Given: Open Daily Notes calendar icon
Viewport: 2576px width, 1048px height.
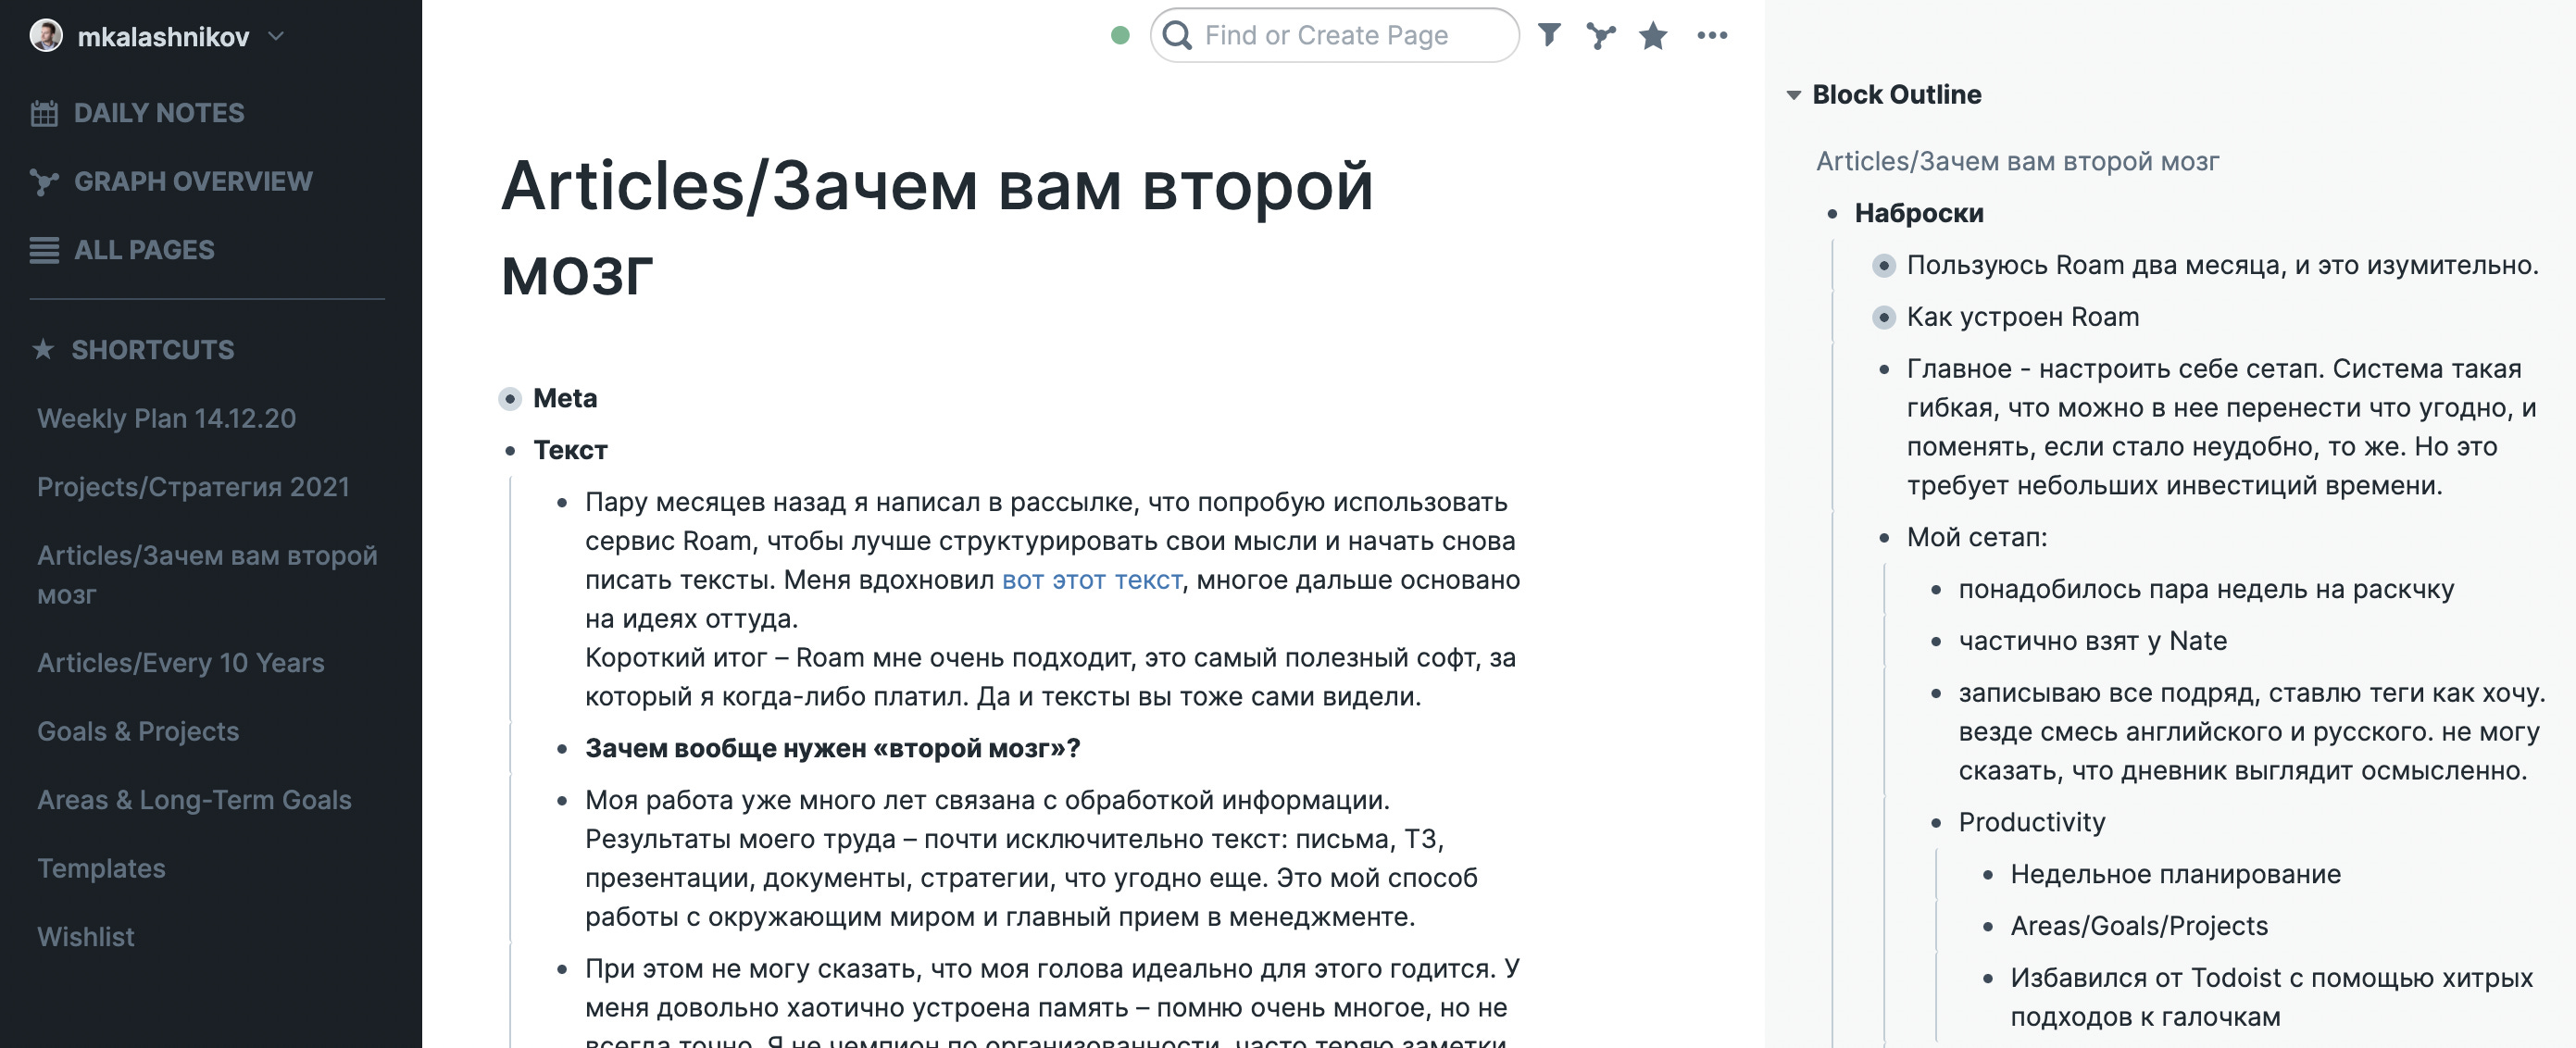Looking at the screenshot, I should click(44, 113).
